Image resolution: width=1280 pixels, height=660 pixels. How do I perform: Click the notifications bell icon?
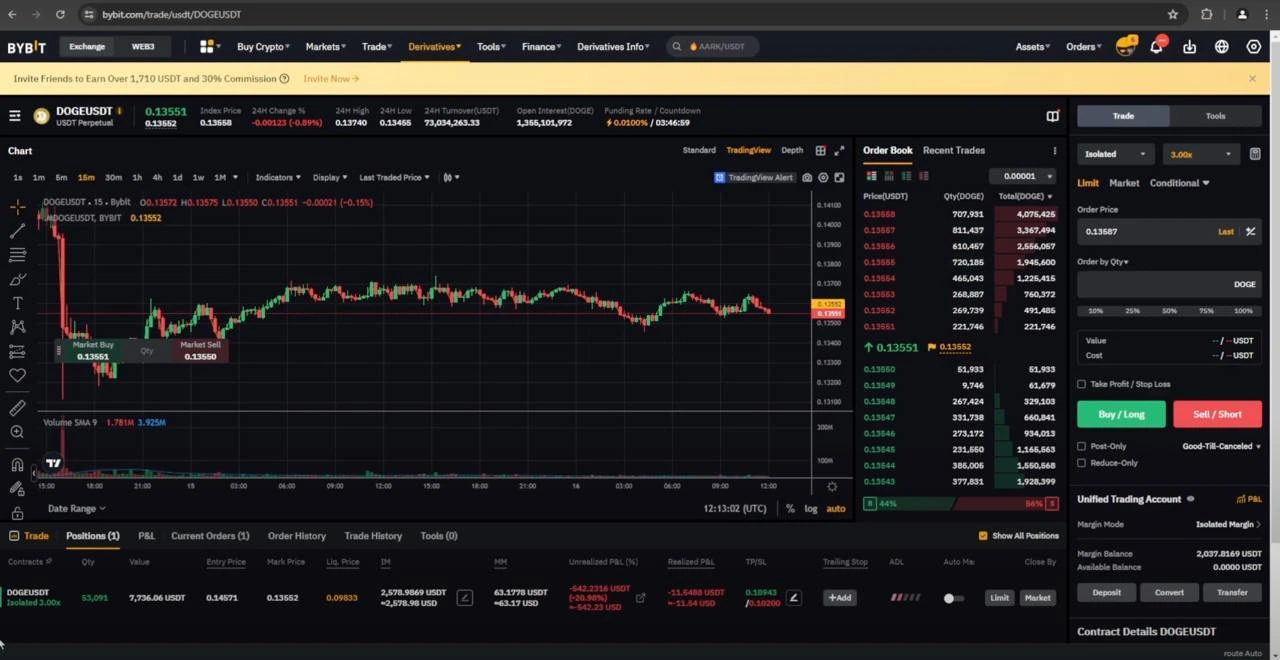coord(1157,47)
